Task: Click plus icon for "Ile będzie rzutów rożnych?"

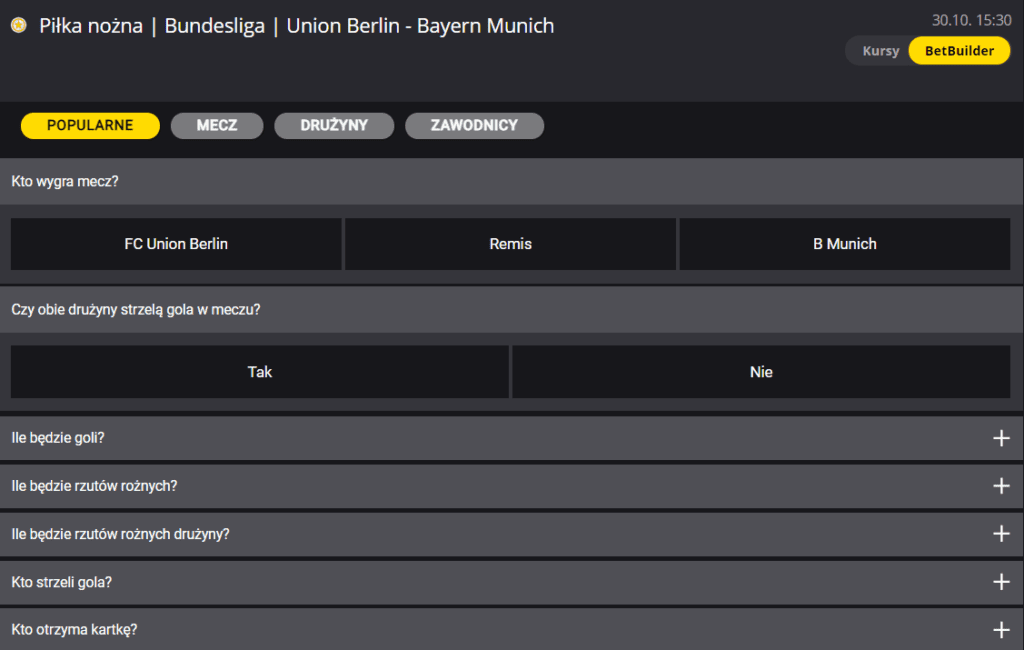Action: (x=1001, y=486)
